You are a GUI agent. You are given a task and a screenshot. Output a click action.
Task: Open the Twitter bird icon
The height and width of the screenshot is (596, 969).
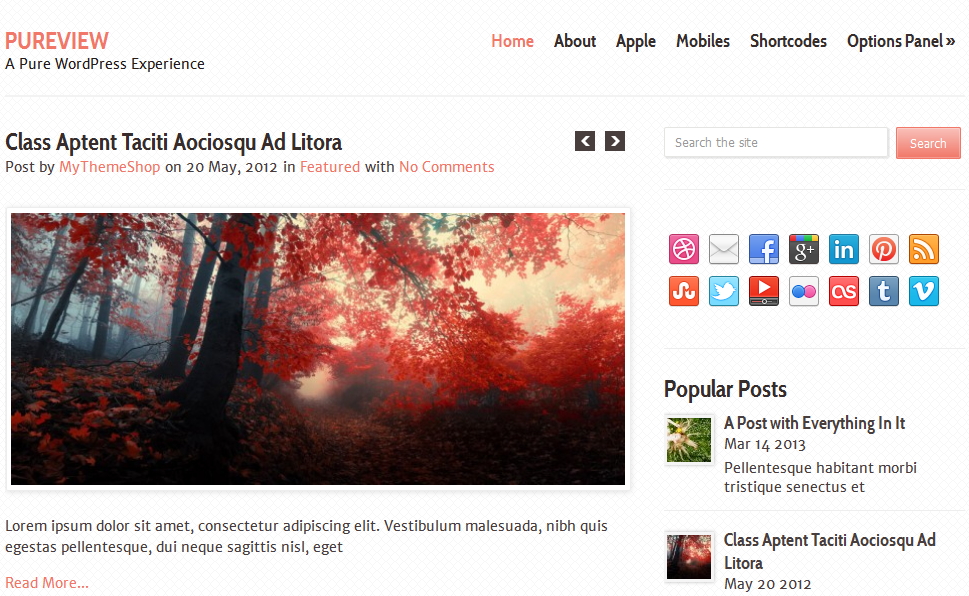(x=724, y=291)
